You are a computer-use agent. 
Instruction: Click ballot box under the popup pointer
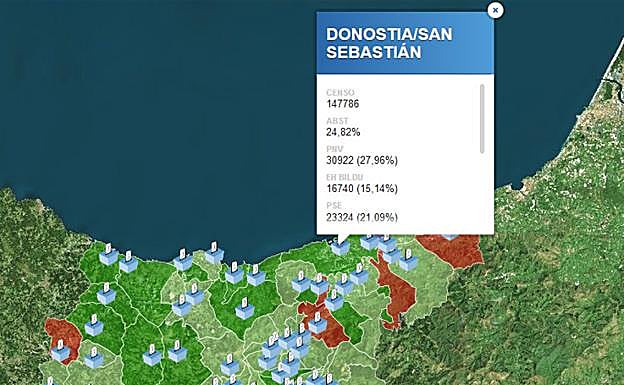(340, 247)
